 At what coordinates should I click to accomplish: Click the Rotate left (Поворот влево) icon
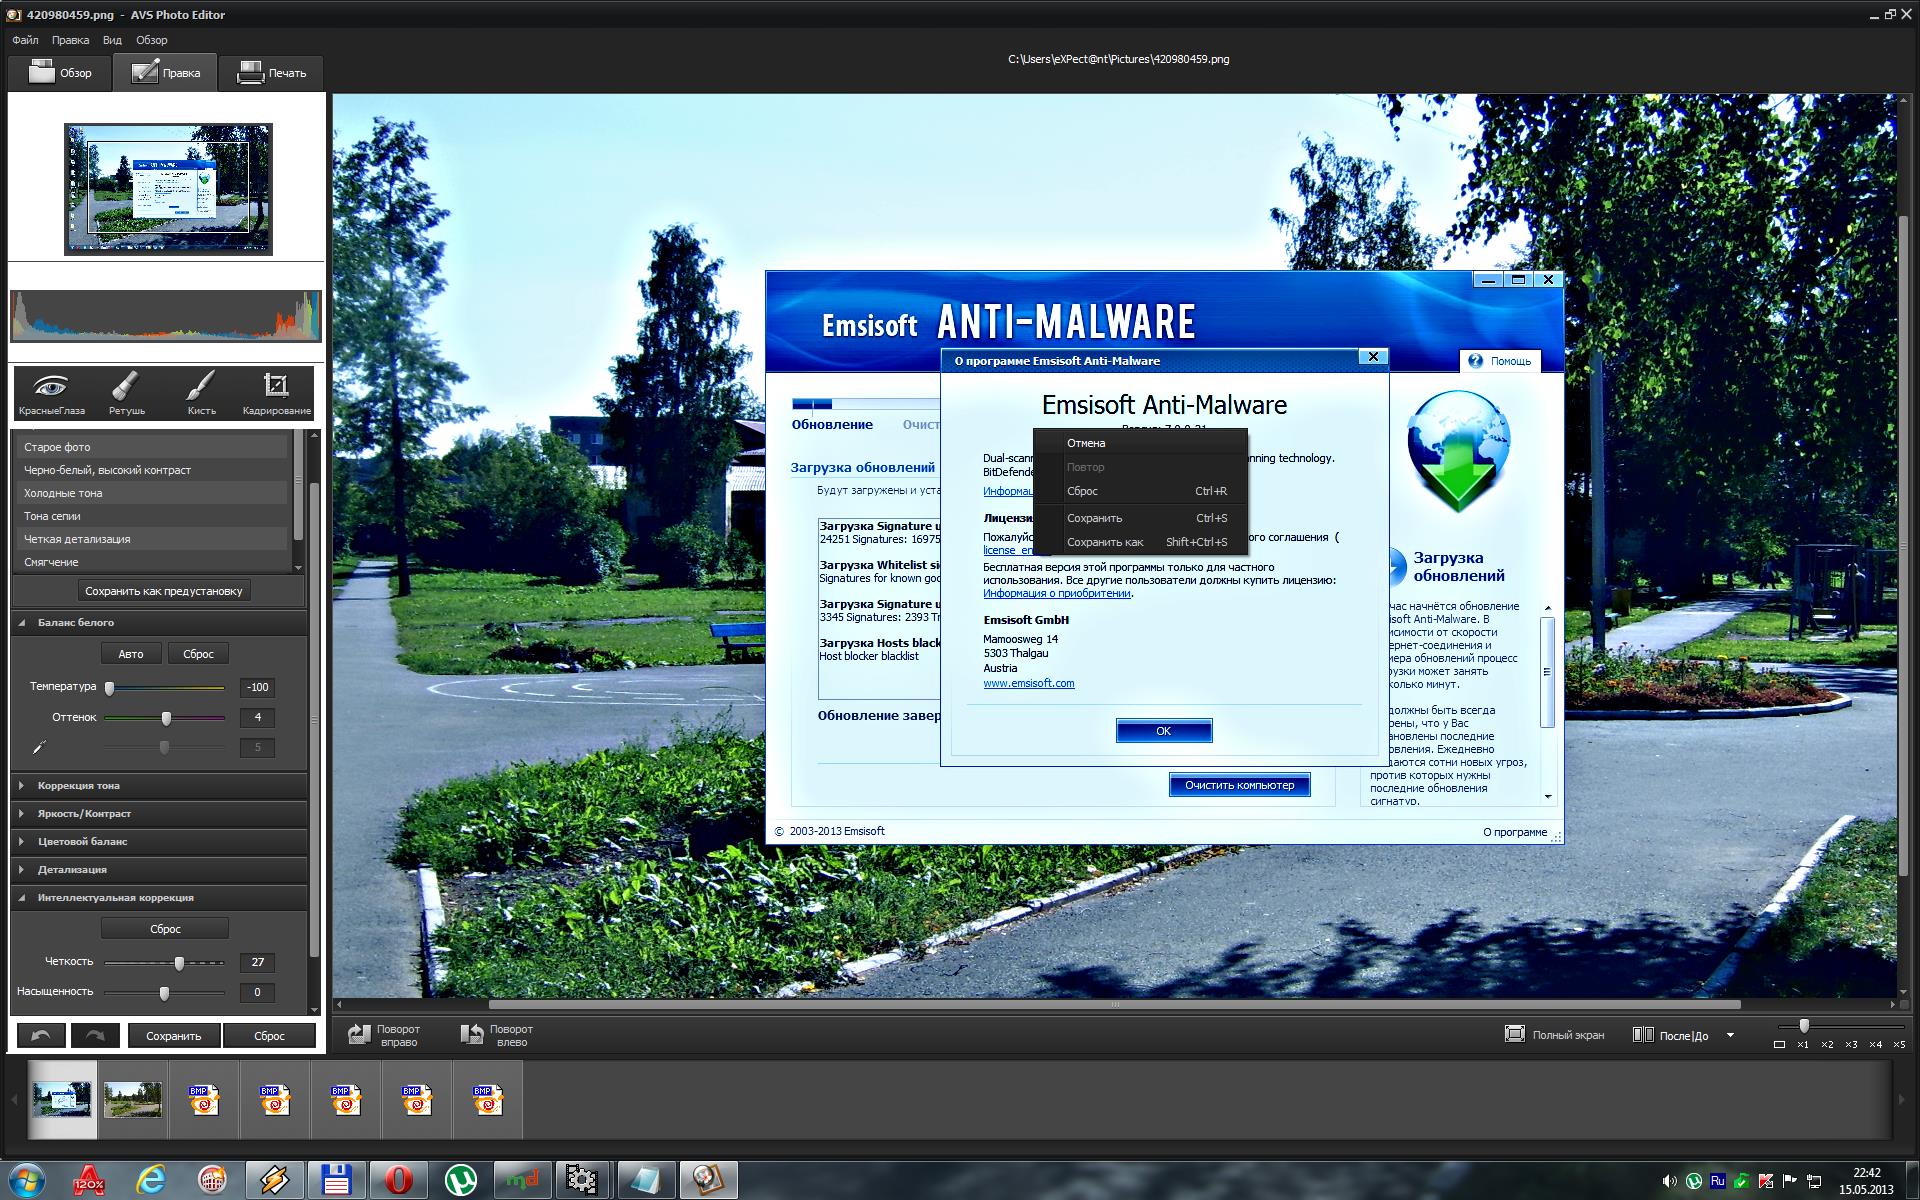click(x=472, y=1035)
